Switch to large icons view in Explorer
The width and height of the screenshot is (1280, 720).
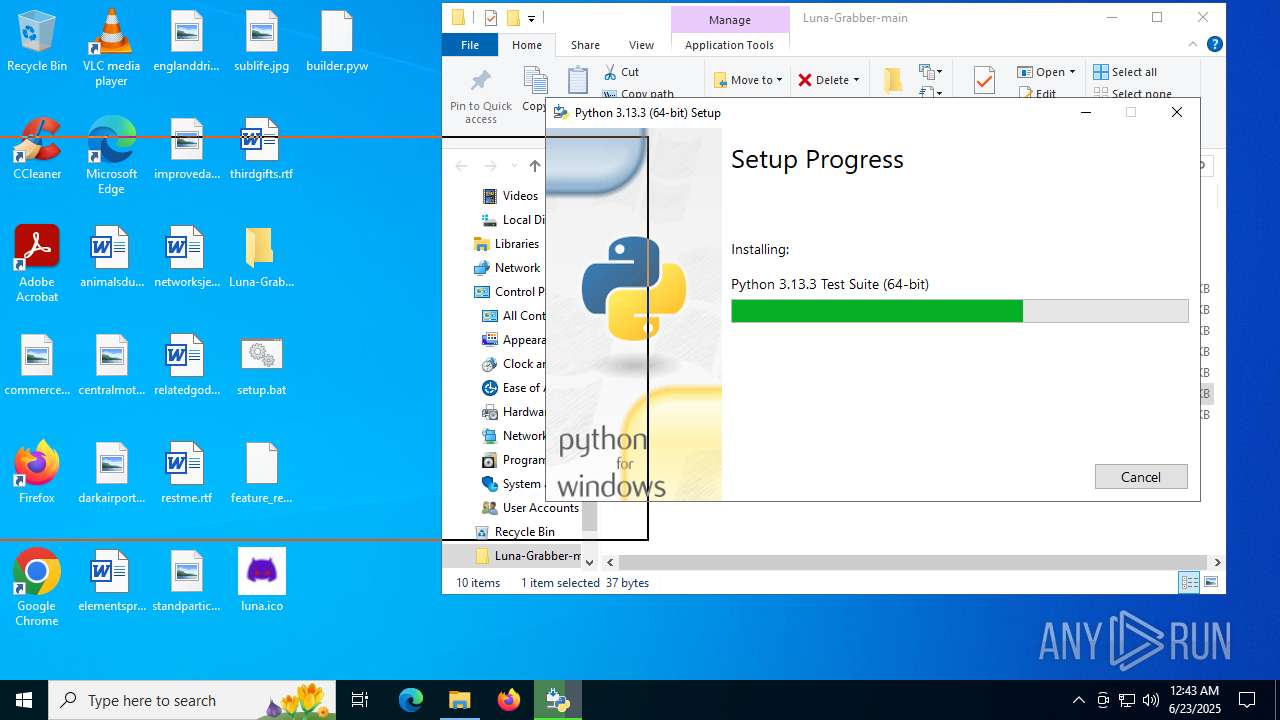[x=1211, y=582]
